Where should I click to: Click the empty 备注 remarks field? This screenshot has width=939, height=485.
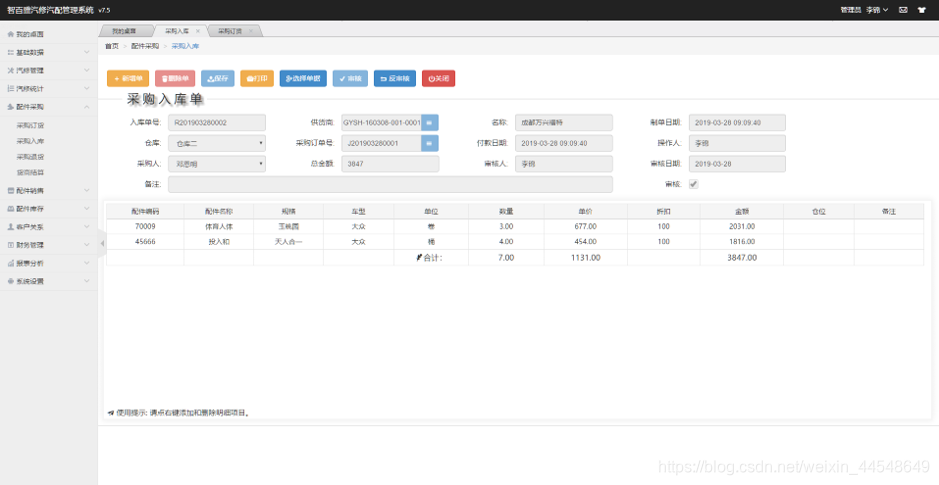coord(390,184)
